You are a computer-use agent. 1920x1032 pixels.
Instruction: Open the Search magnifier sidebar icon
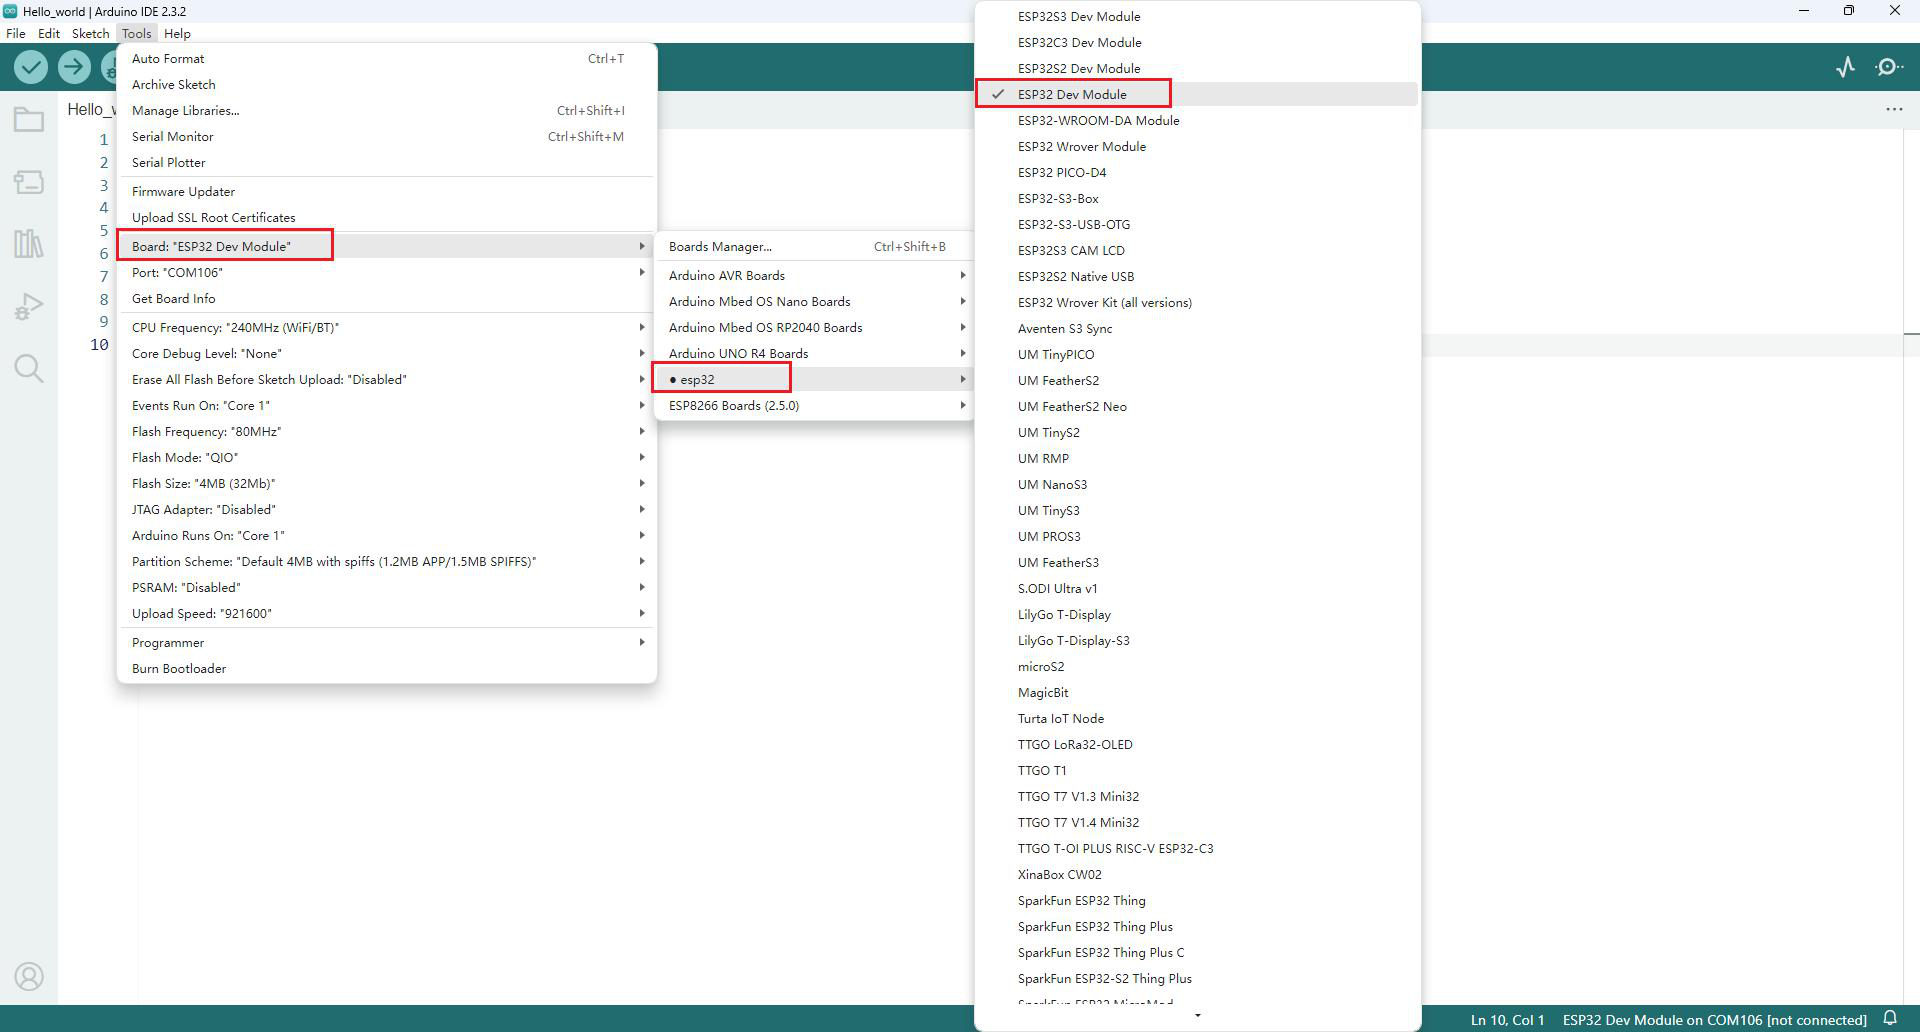tap(29, 368)
